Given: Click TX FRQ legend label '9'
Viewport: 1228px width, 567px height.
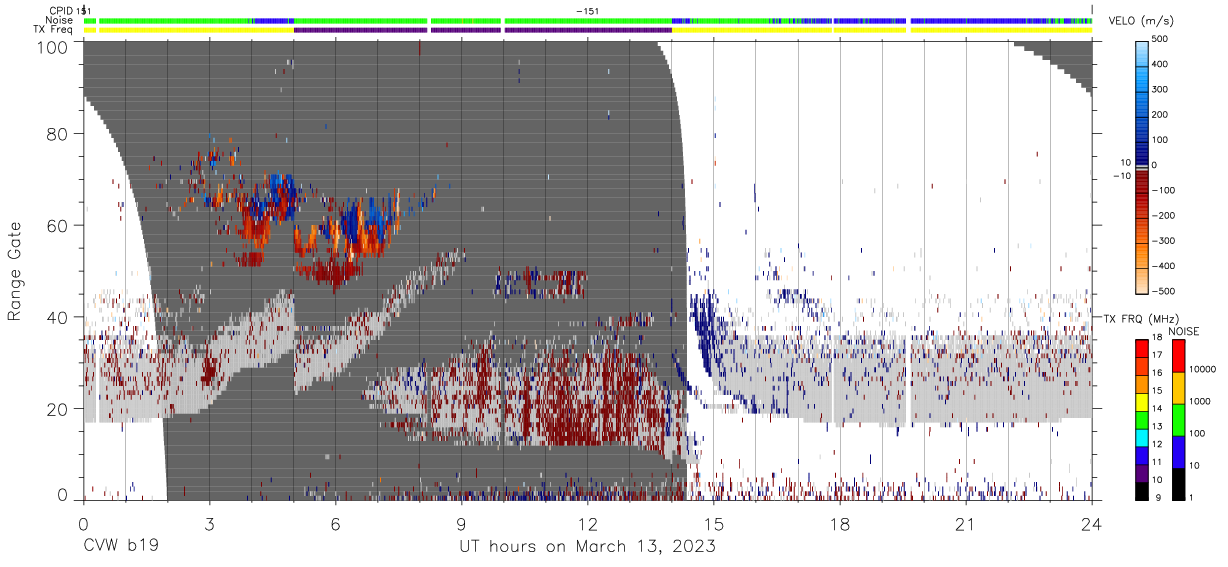Looking at the screenshot, I should click(1159, 498).
